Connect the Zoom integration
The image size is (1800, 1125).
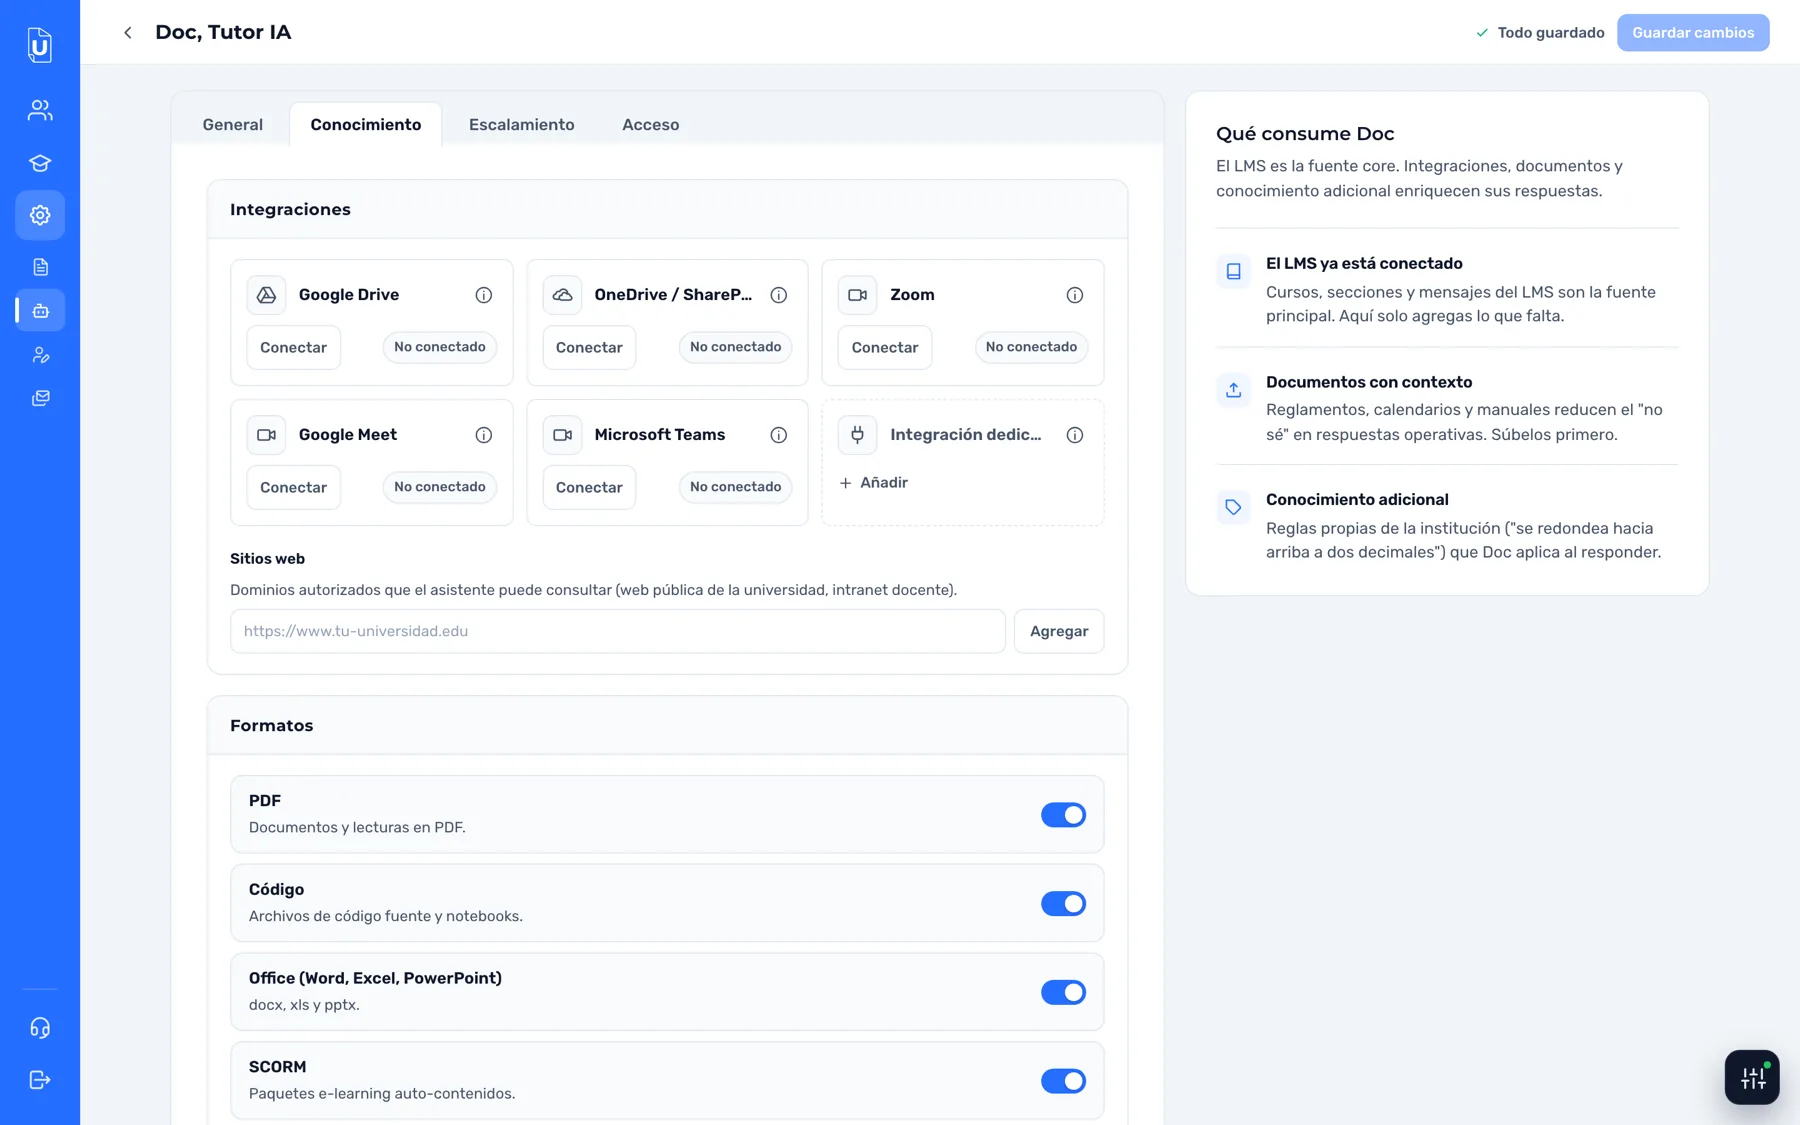pyautogui.click(x=885, y=348)
